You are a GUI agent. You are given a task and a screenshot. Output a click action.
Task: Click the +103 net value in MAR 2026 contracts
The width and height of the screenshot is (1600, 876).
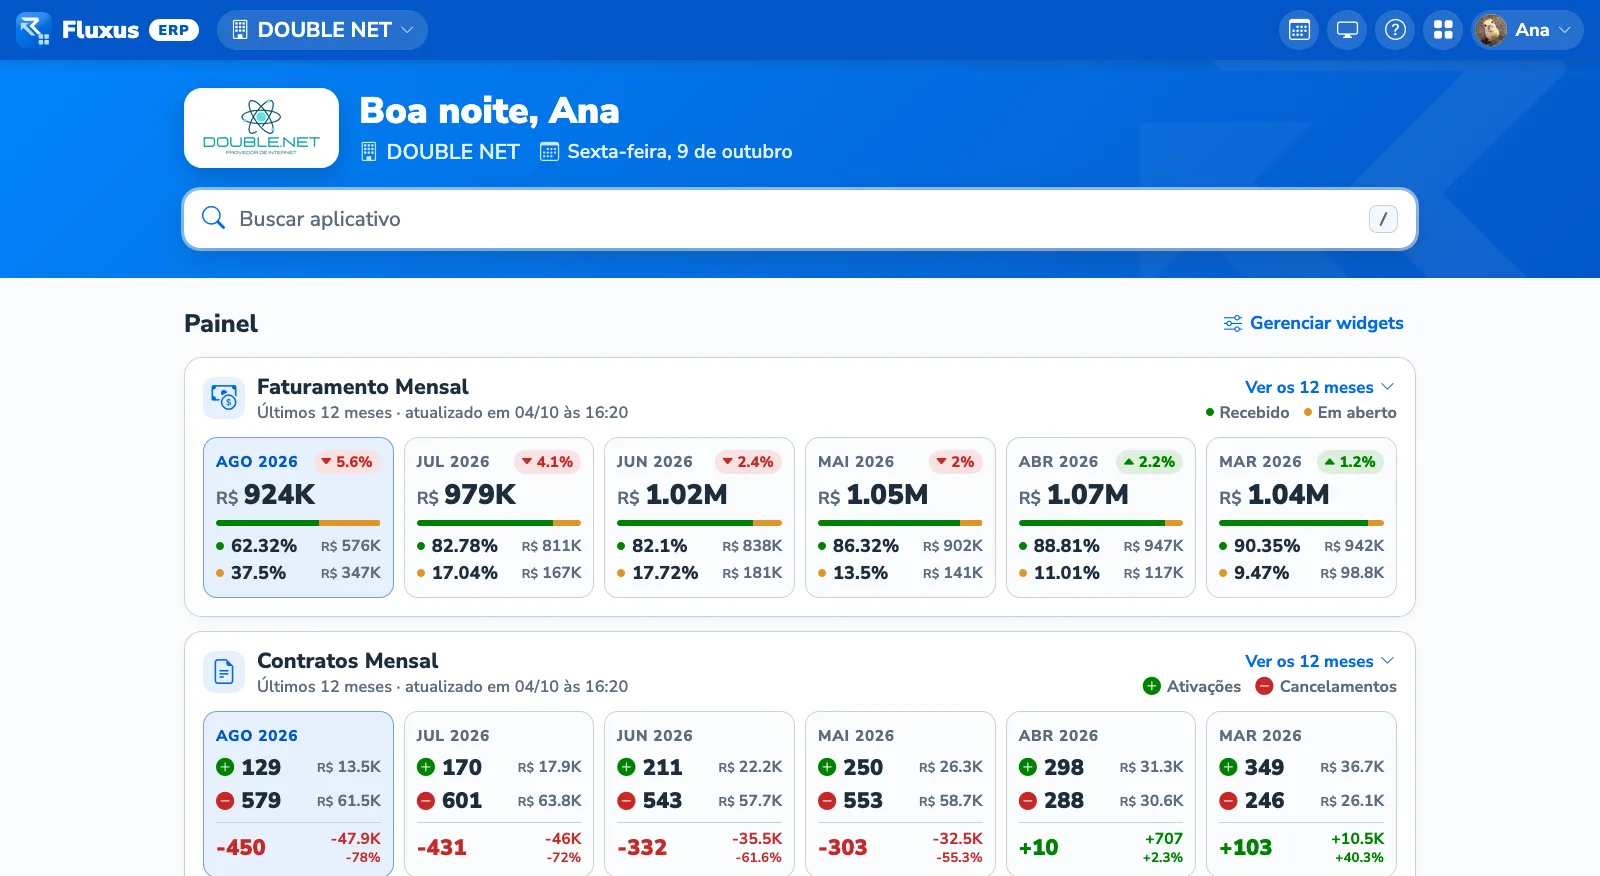(x=1246, y=847)
